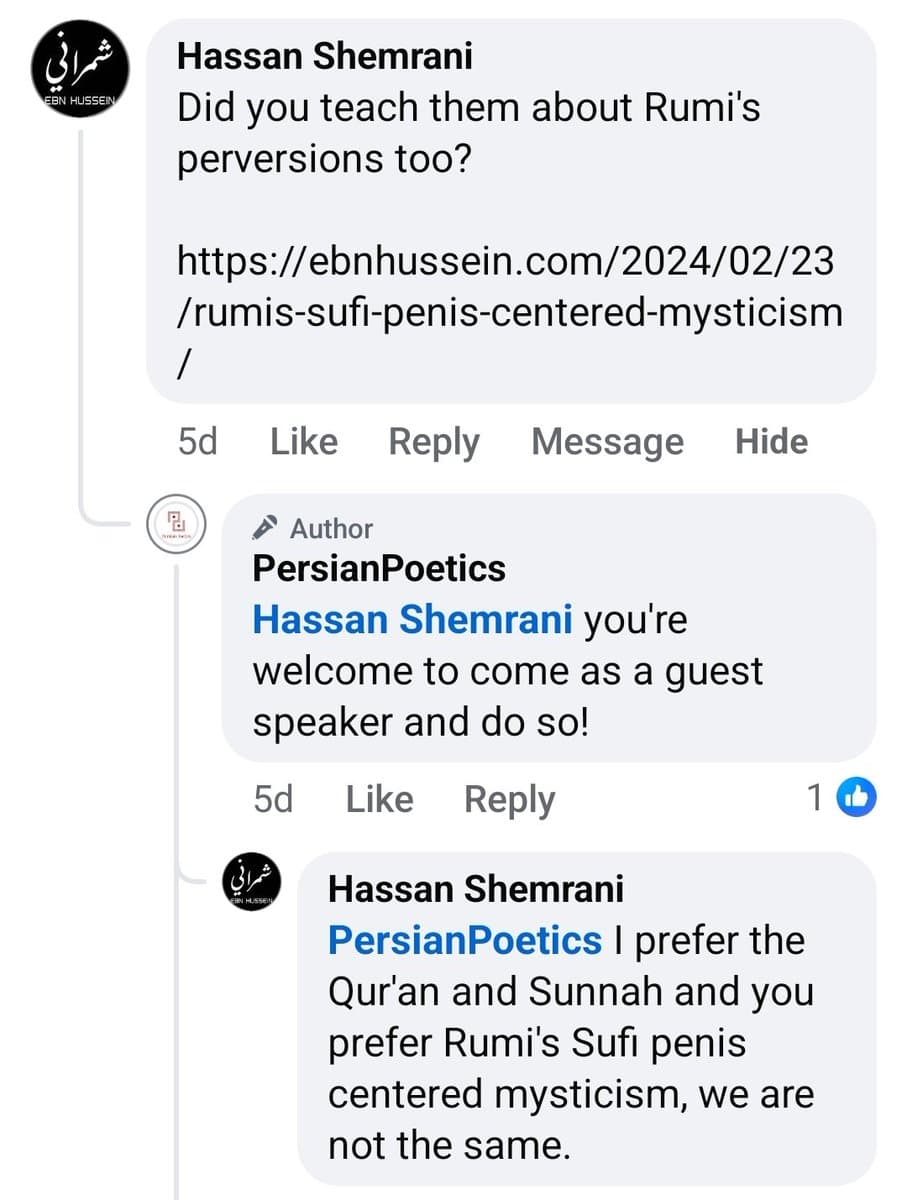Image resolution: width=907 pixels, height=1200 pixels.
Task: Open the ebnhussein.com article link
Action: coord(510,314)
